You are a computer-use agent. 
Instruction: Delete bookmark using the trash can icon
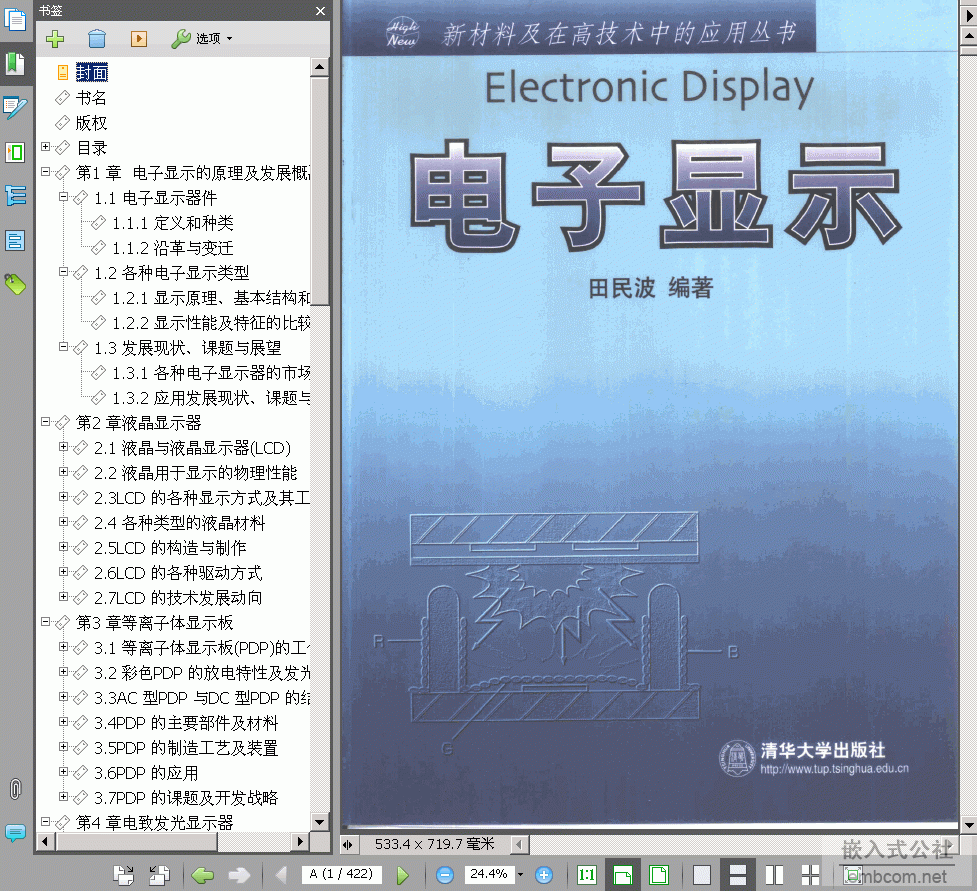point(96,39)
